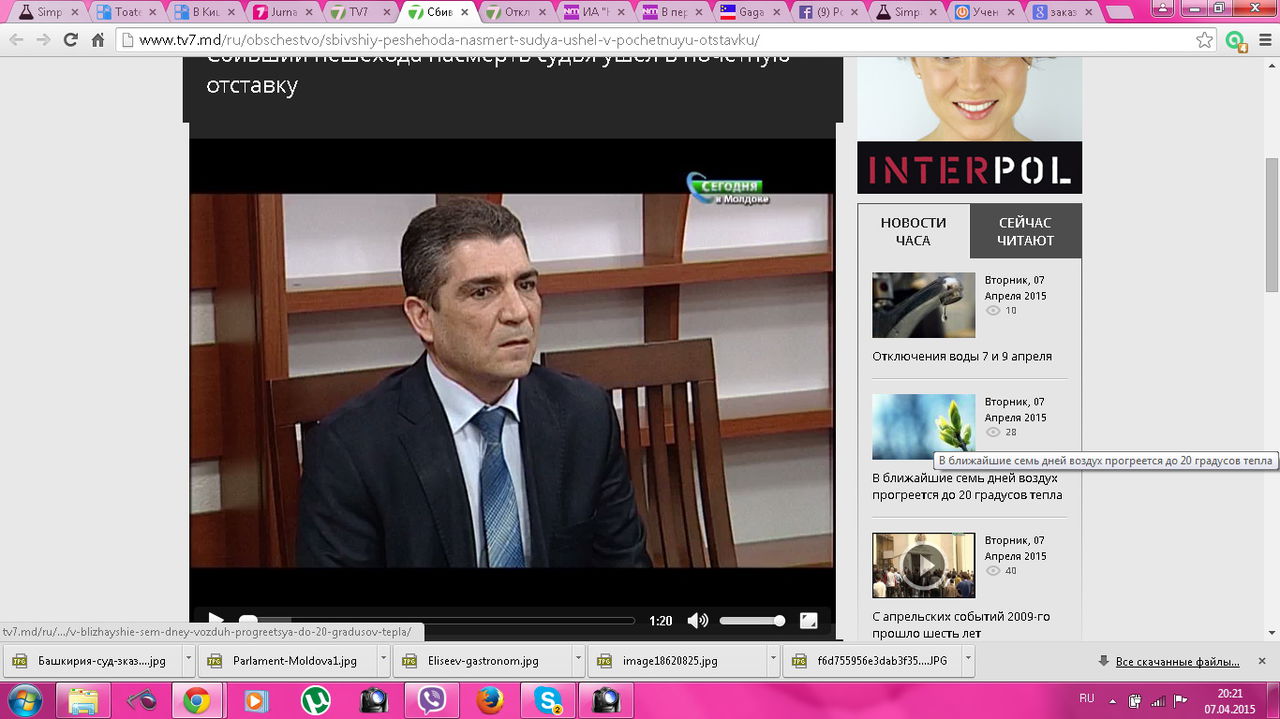Adjust the video volume slider

click(x=752, y=621)
